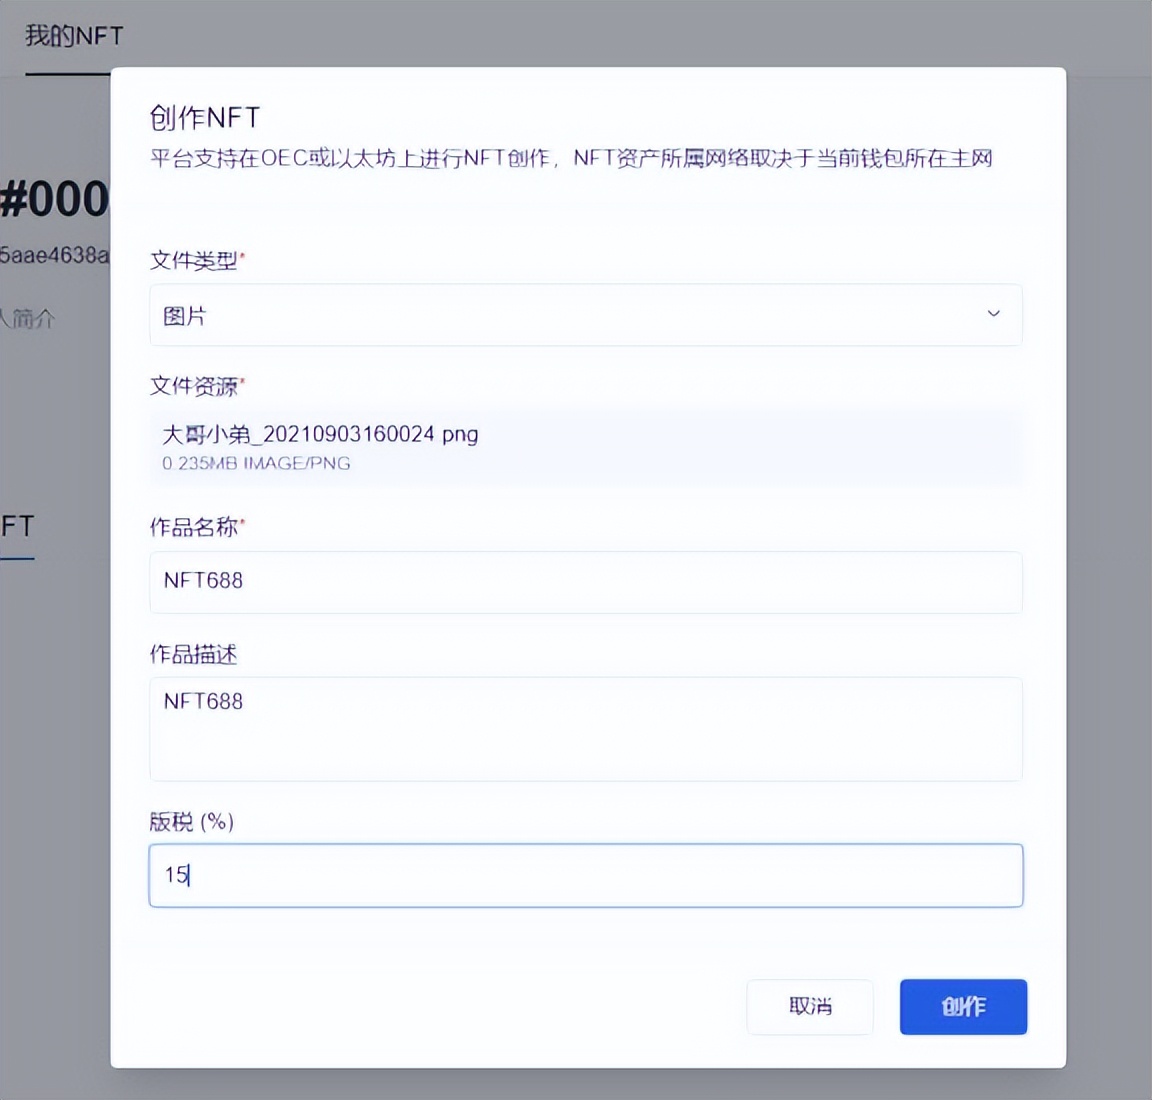Click the 作品名称 field label
Image resolution: width=1152 pixels, height=1100 pixels.
[x=194, y=527]
